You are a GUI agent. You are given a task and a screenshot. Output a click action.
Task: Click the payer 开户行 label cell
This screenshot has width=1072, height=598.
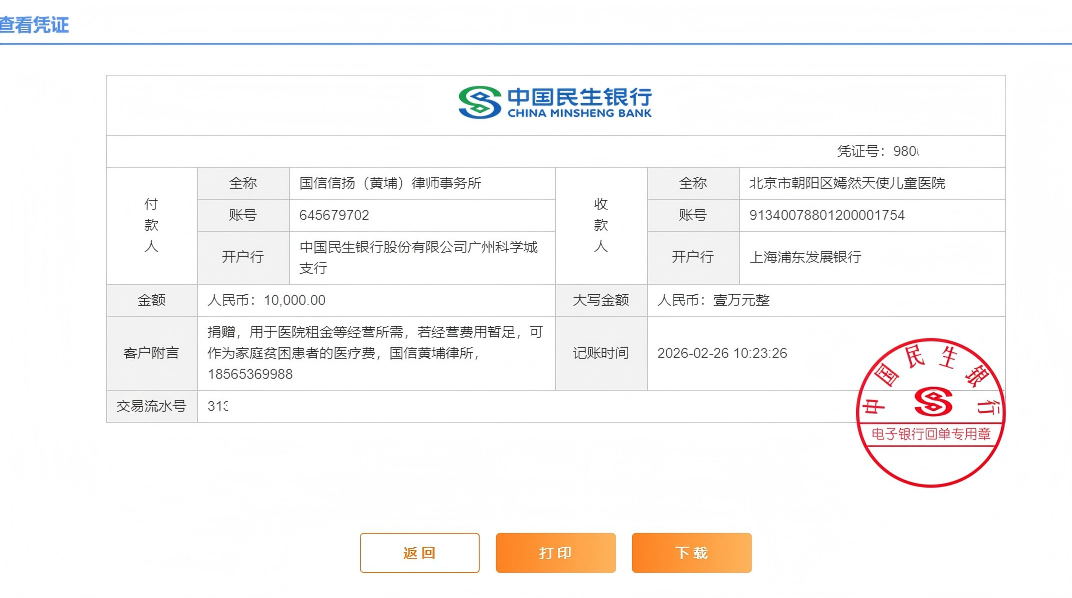[243, 258]
